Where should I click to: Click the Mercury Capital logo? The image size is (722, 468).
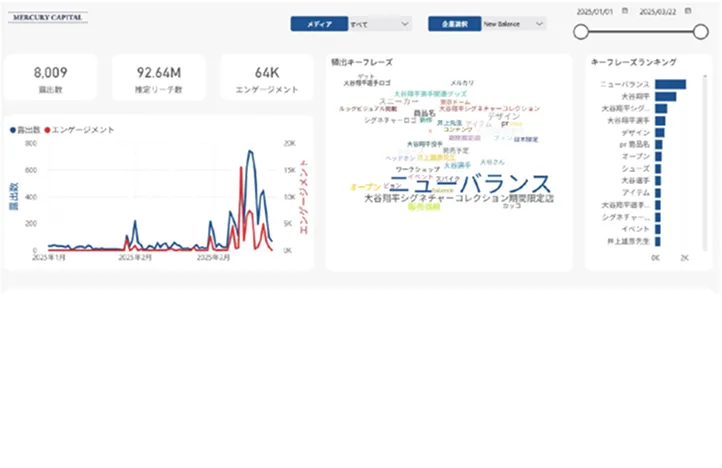49,17
